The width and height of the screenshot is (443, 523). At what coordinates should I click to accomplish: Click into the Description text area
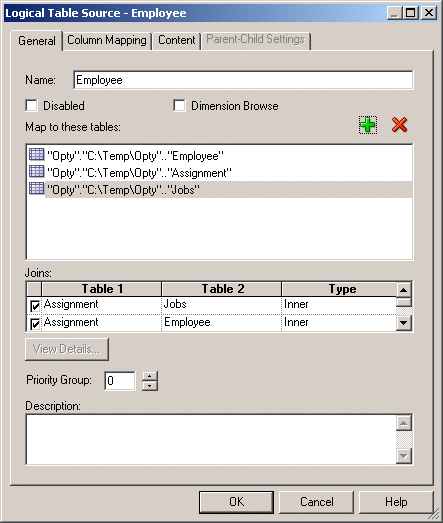pos(211,439)
